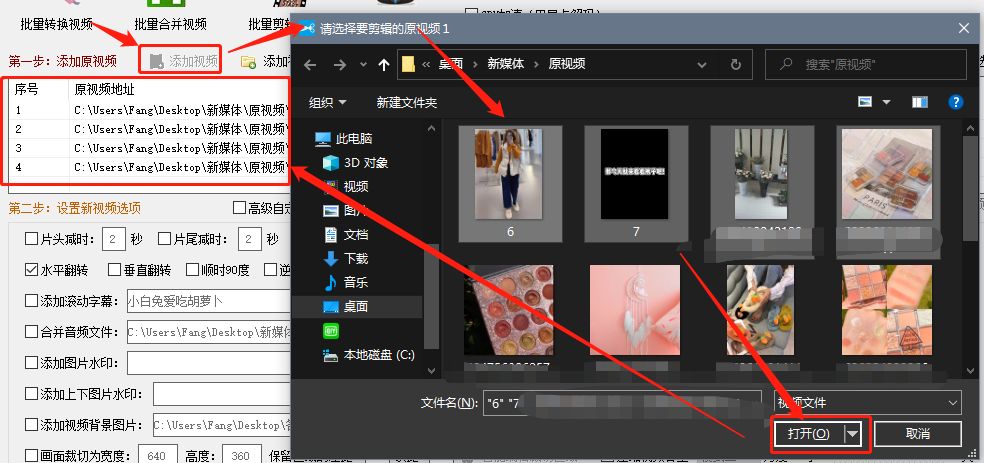Image resolution: width=984 pixels, height=463 pixels.
Task: Select the 图片 folder icon in sidebar
Action: (x=331, y=211)
